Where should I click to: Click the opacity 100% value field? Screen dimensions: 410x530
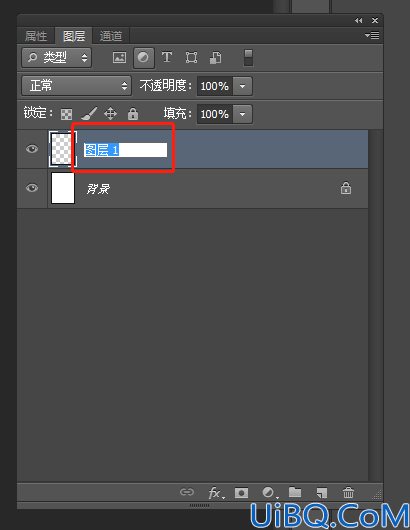pyautogui.click(x=215, y=86)
